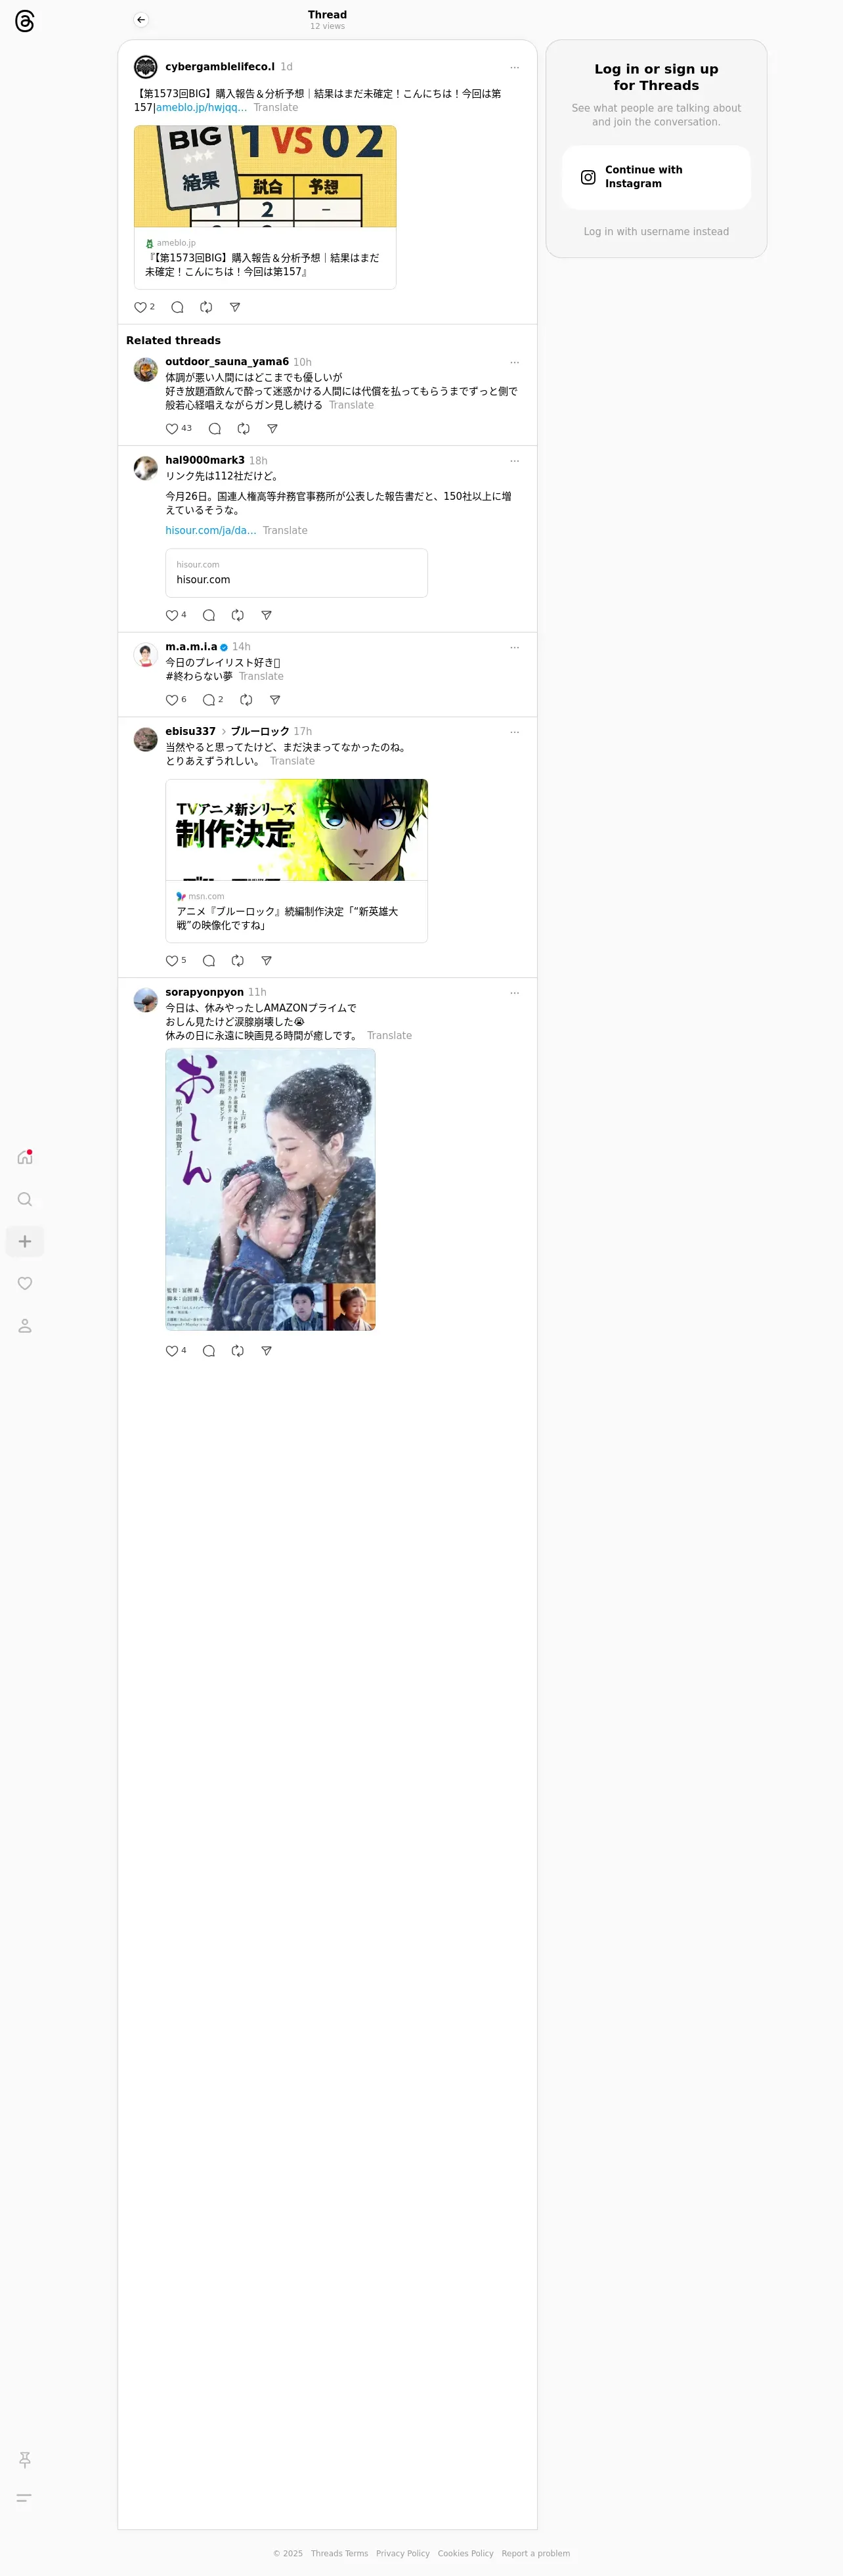
Task: Choose Log in with username instead
Action: click(x=656, y=231)
